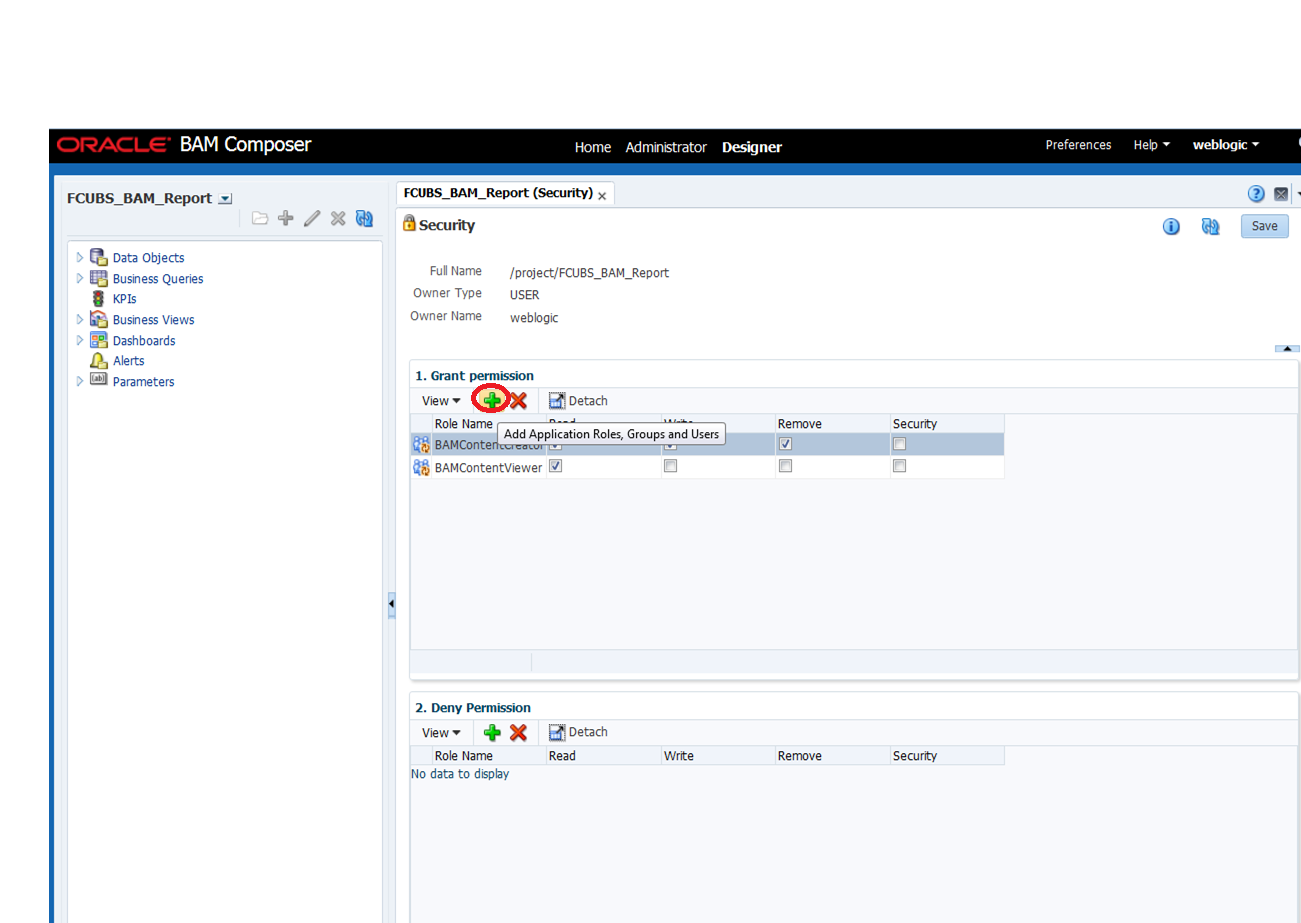
Task: Select the BAMContentViewer role name
Action: click(488, 467)
